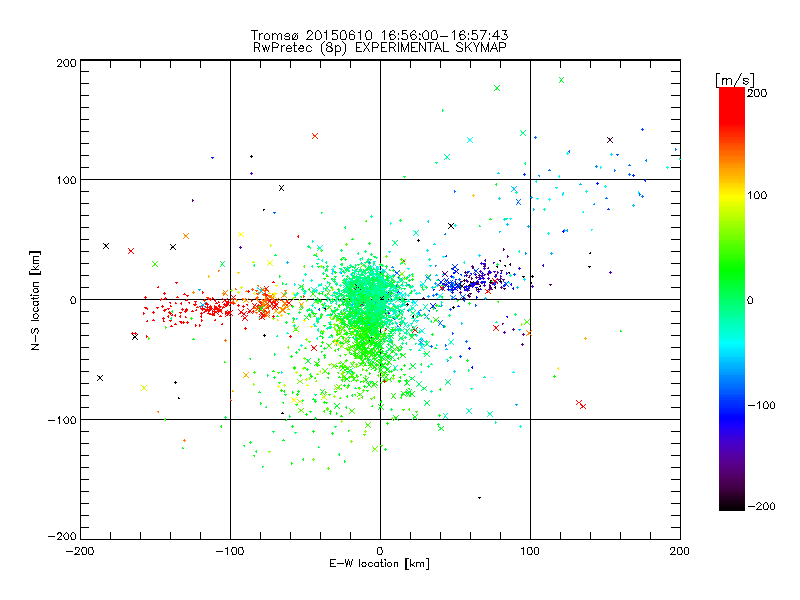800x600 pixels.
Task: Select the '[m/s]' colorbar unit label
Action: pyautogui.click(x=734, y=80)
